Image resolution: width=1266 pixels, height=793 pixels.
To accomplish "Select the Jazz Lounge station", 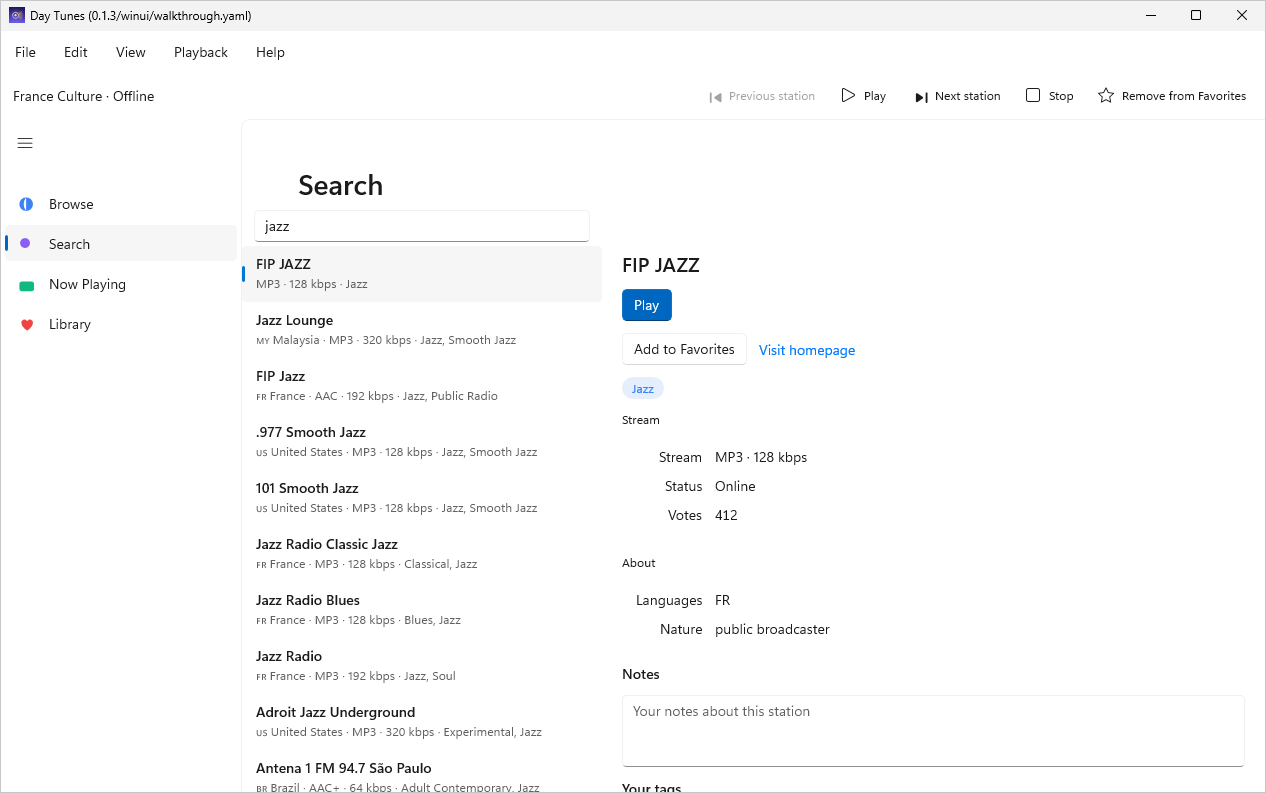I will point(422,330).
